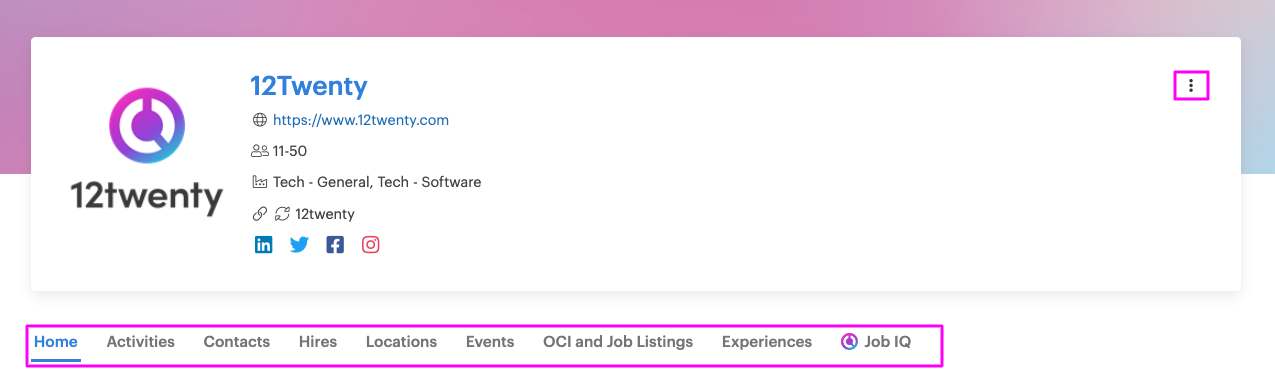
Task: Select the Home tab
Action: pyautogui.click(x=56, y=342)
